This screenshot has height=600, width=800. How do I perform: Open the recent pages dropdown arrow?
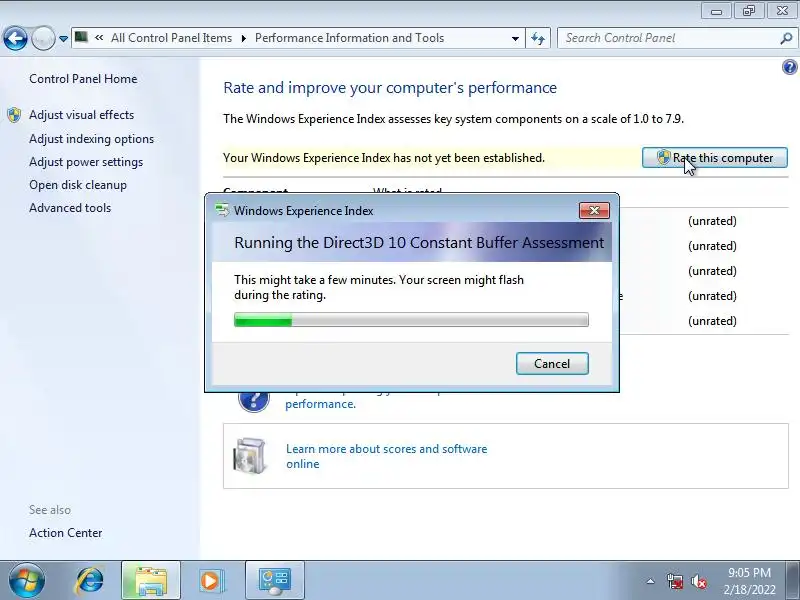[63, 39]
